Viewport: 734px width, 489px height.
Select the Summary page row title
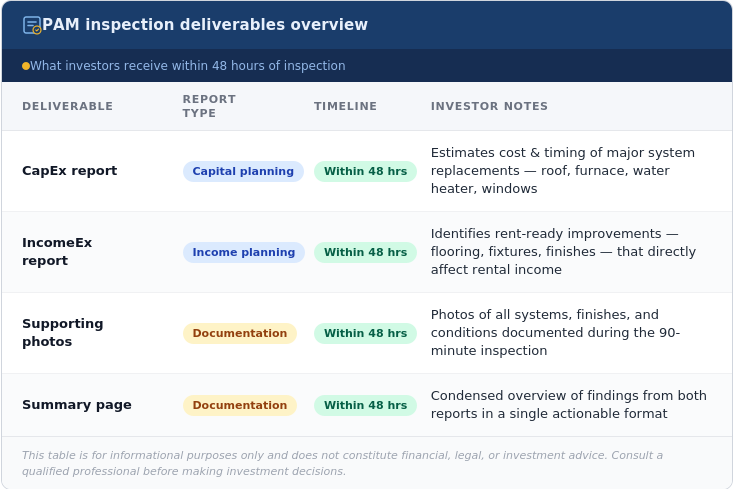(x=77, y=405)
